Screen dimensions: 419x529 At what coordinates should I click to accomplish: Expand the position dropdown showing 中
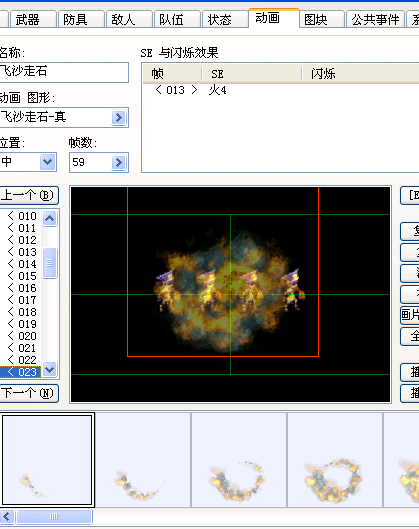[x=48, y=162]
